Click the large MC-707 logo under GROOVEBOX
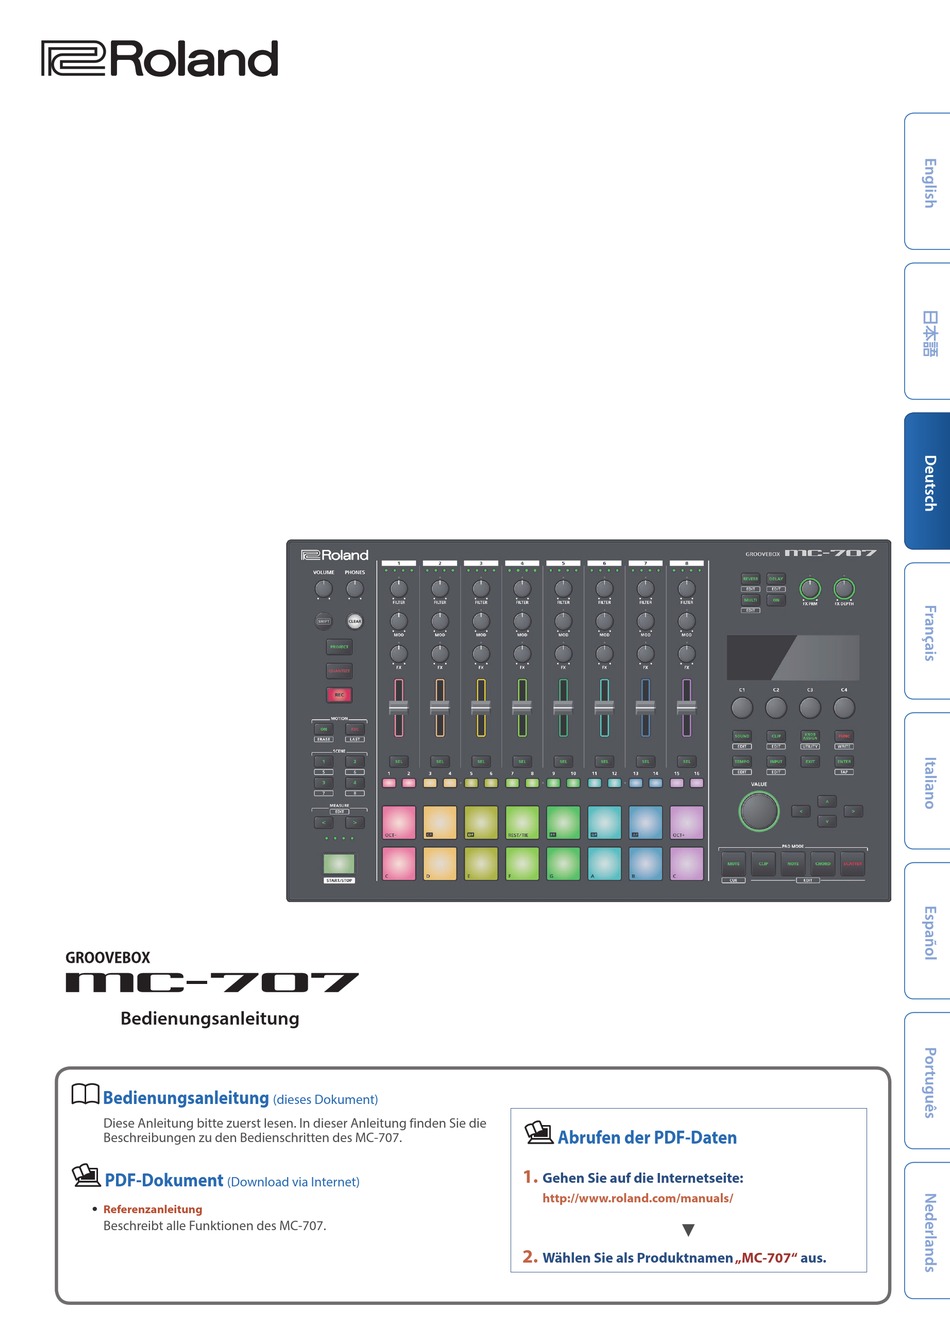Image resolution: width=950 pixels, height=1344 pixels. coord(212,982)
